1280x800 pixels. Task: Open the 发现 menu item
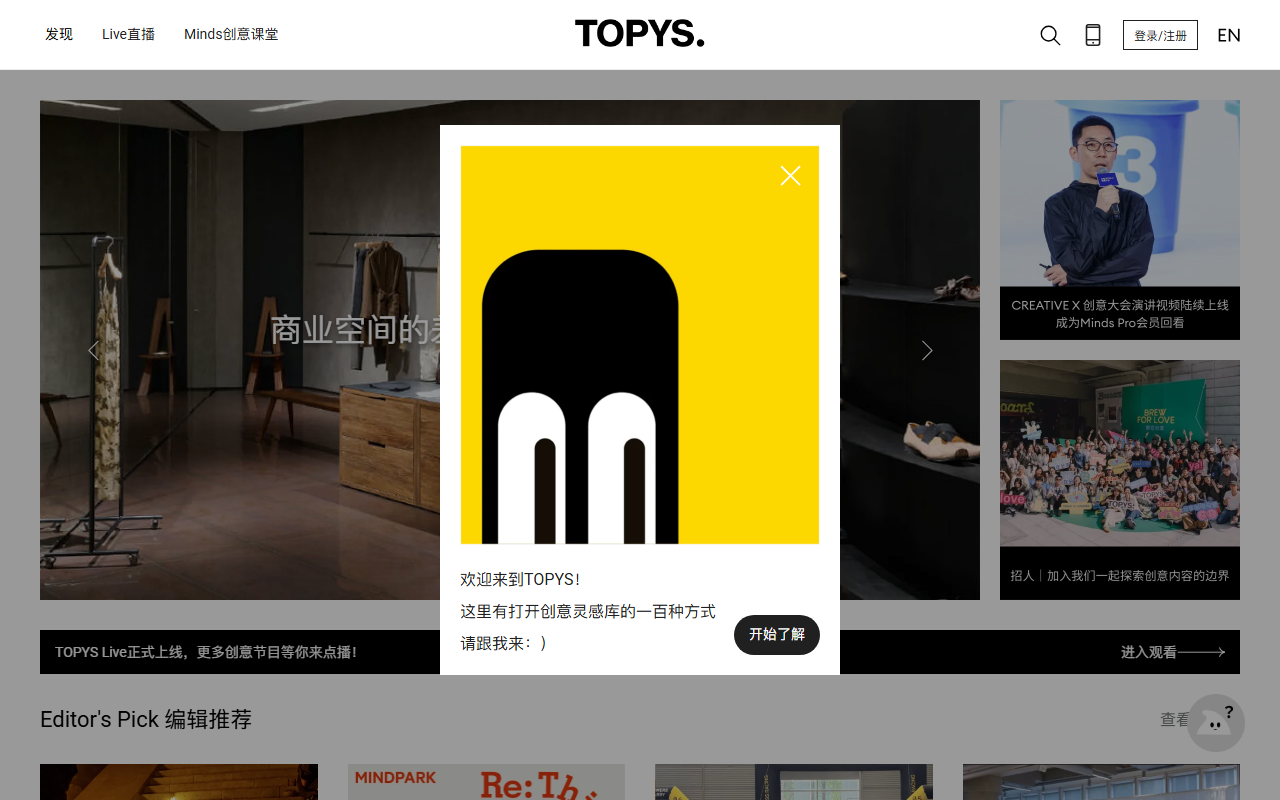pos(59,34)
